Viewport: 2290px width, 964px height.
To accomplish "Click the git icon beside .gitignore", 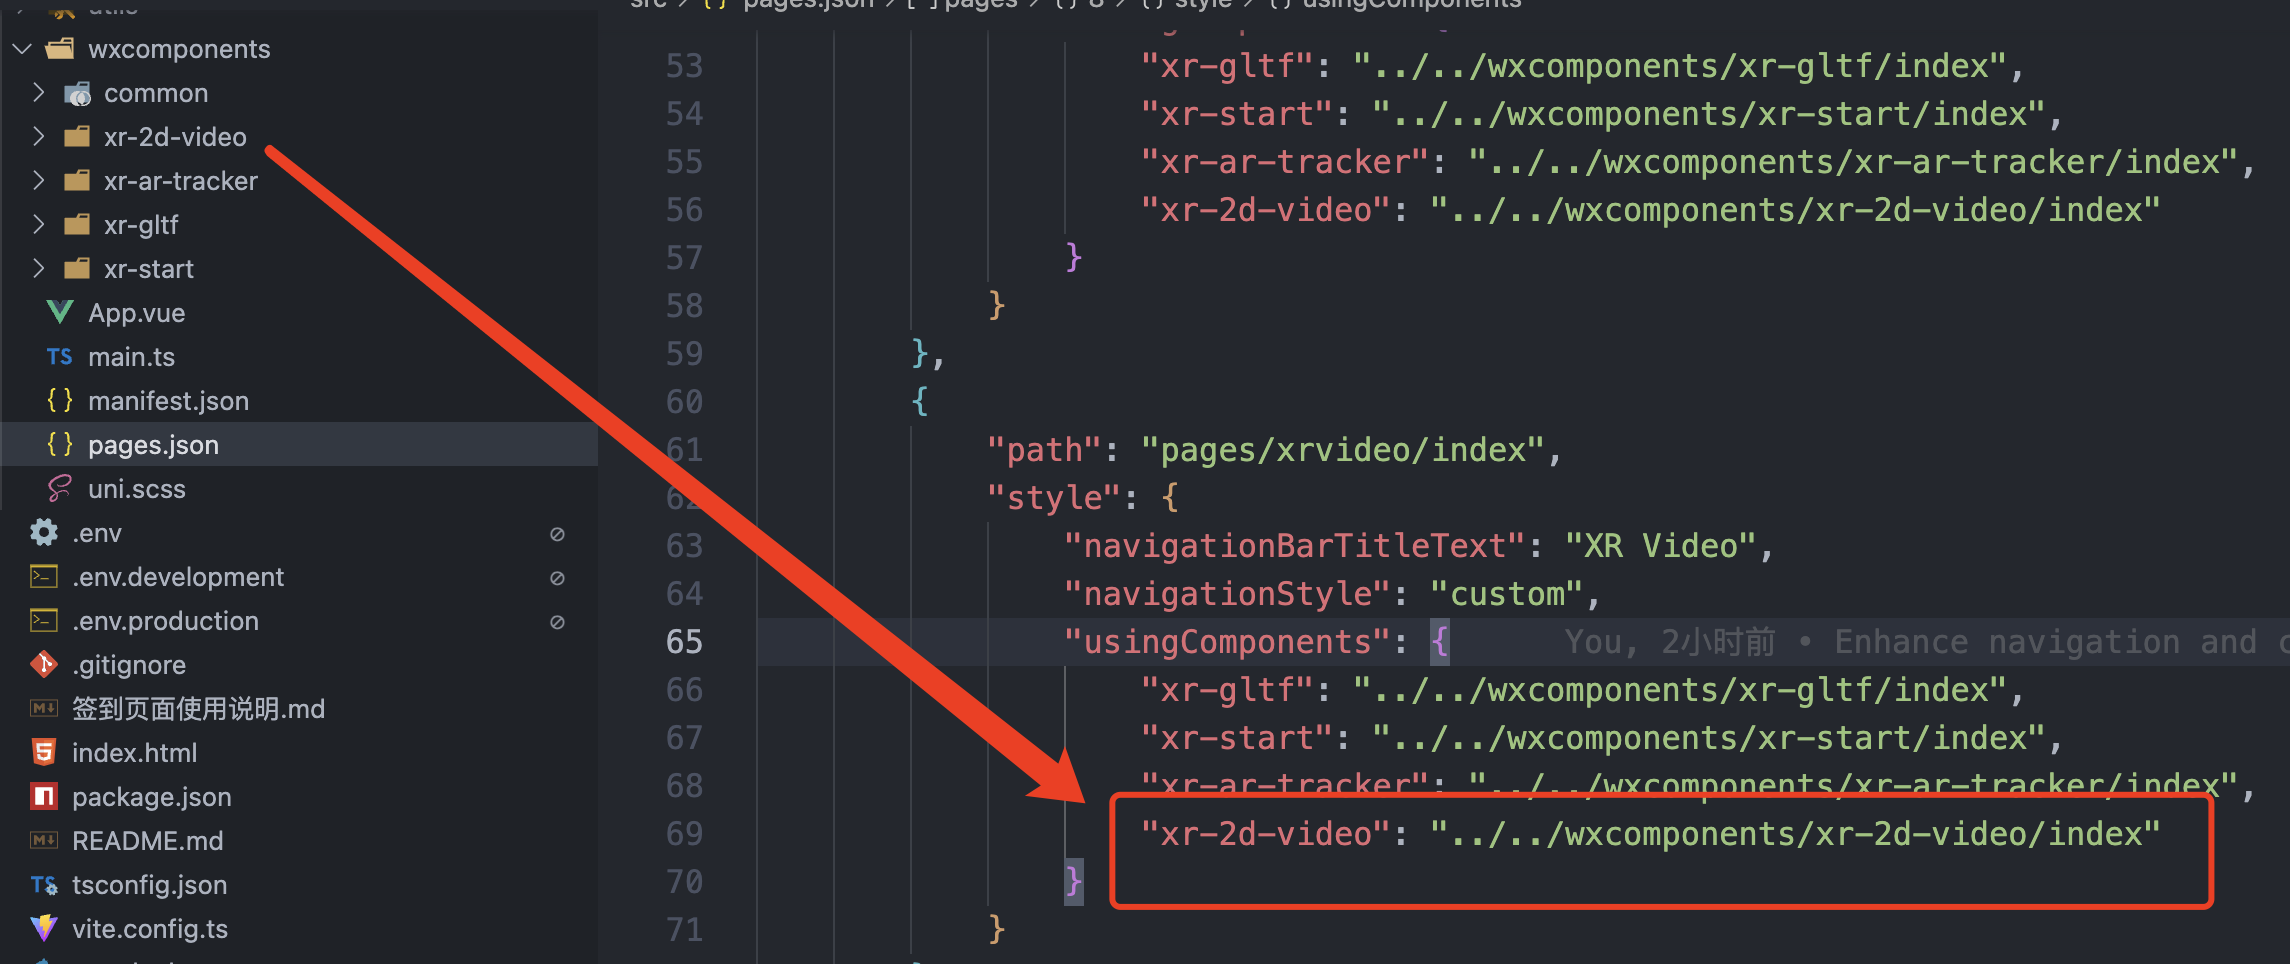I will [x=44, y=664].
